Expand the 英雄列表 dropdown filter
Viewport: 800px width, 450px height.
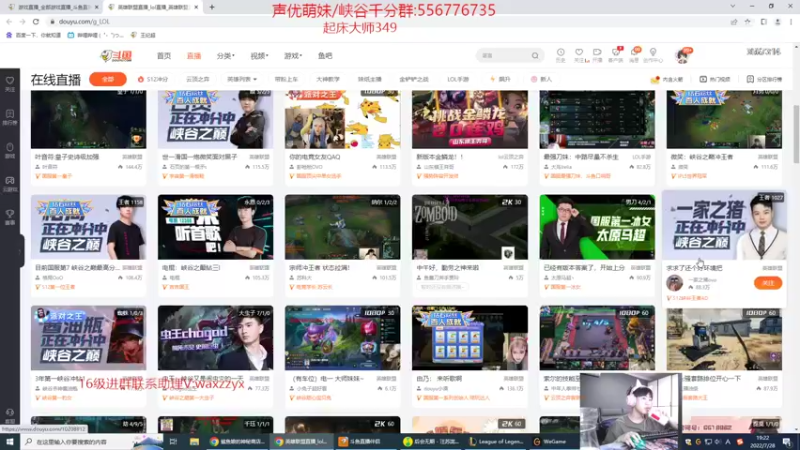click(242, 79)
